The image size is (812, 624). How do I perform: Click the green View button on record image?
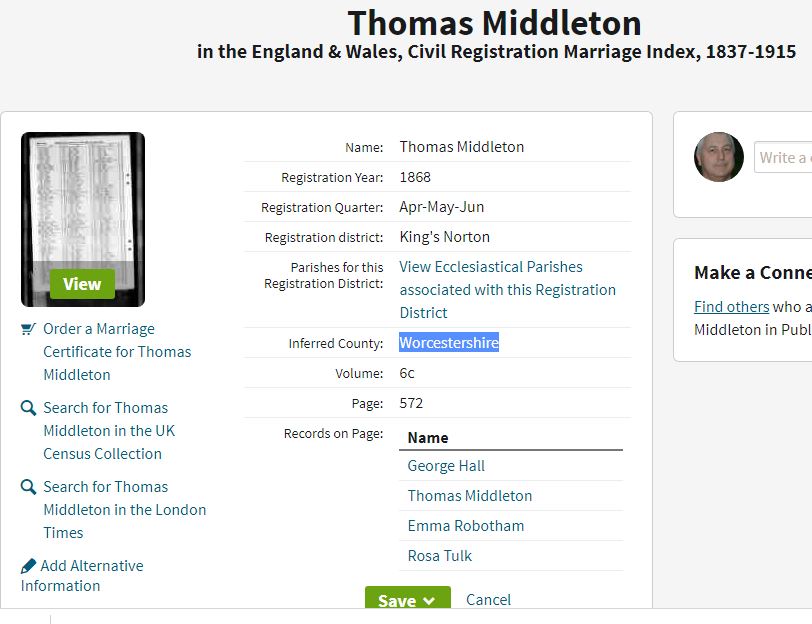(x=82, y=284)
